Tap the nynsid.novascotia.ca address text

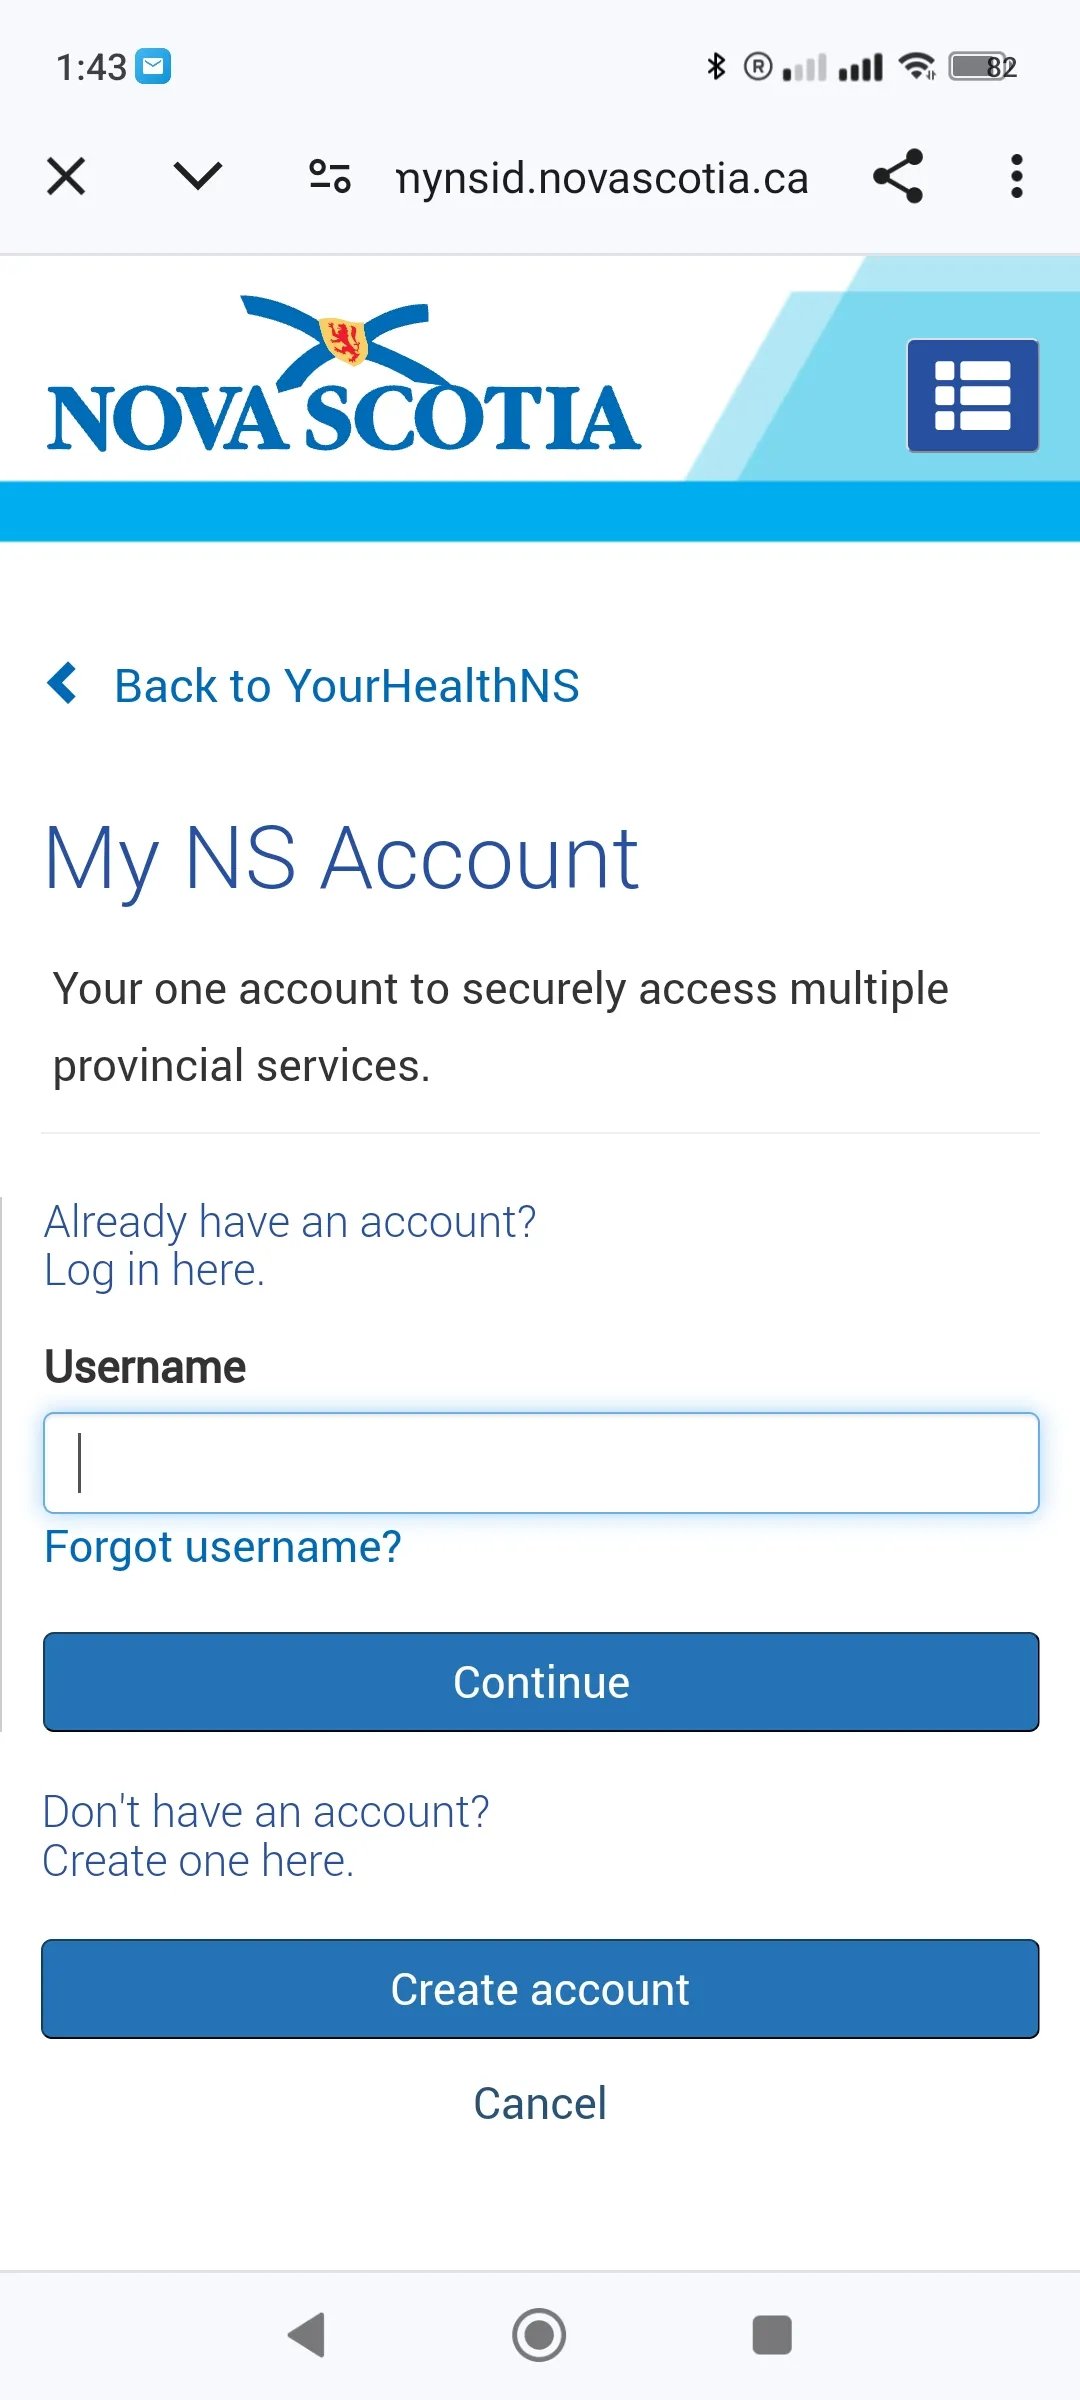(603, 178)
